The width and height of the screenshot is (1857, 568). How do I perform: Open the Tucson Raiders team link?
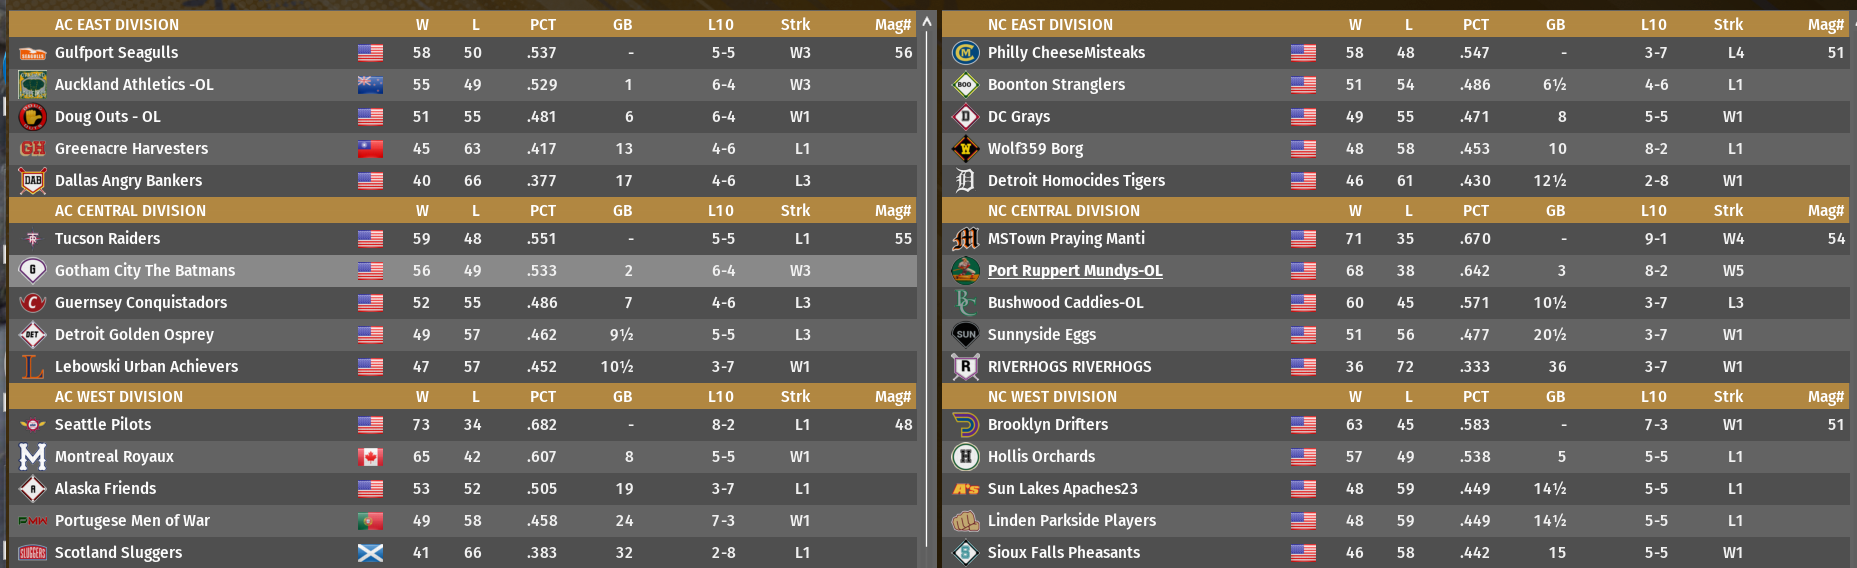[107, 239]
